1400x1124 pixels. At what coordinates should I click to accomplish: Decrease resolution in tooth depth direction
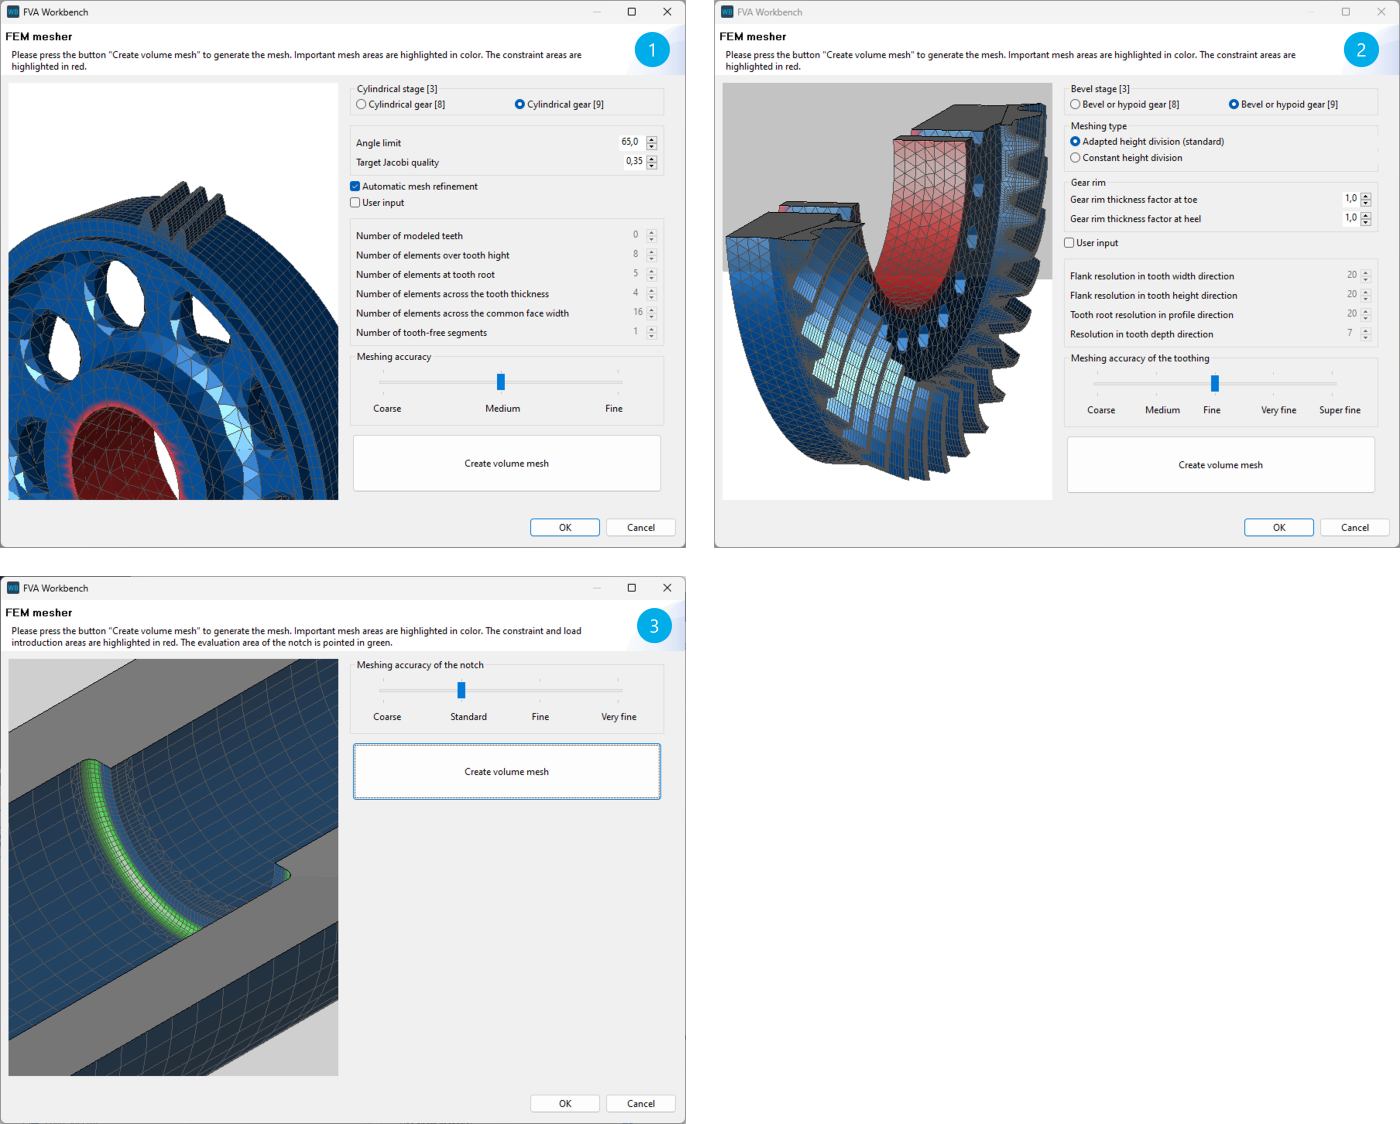click(x=1365, y=337)
